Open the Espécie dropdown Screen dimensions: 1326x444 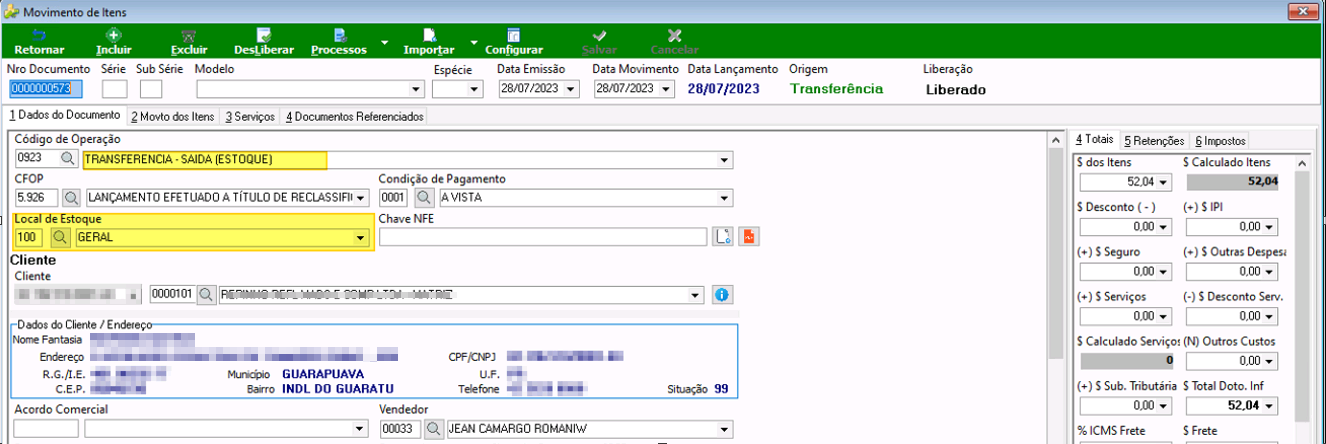475,89
